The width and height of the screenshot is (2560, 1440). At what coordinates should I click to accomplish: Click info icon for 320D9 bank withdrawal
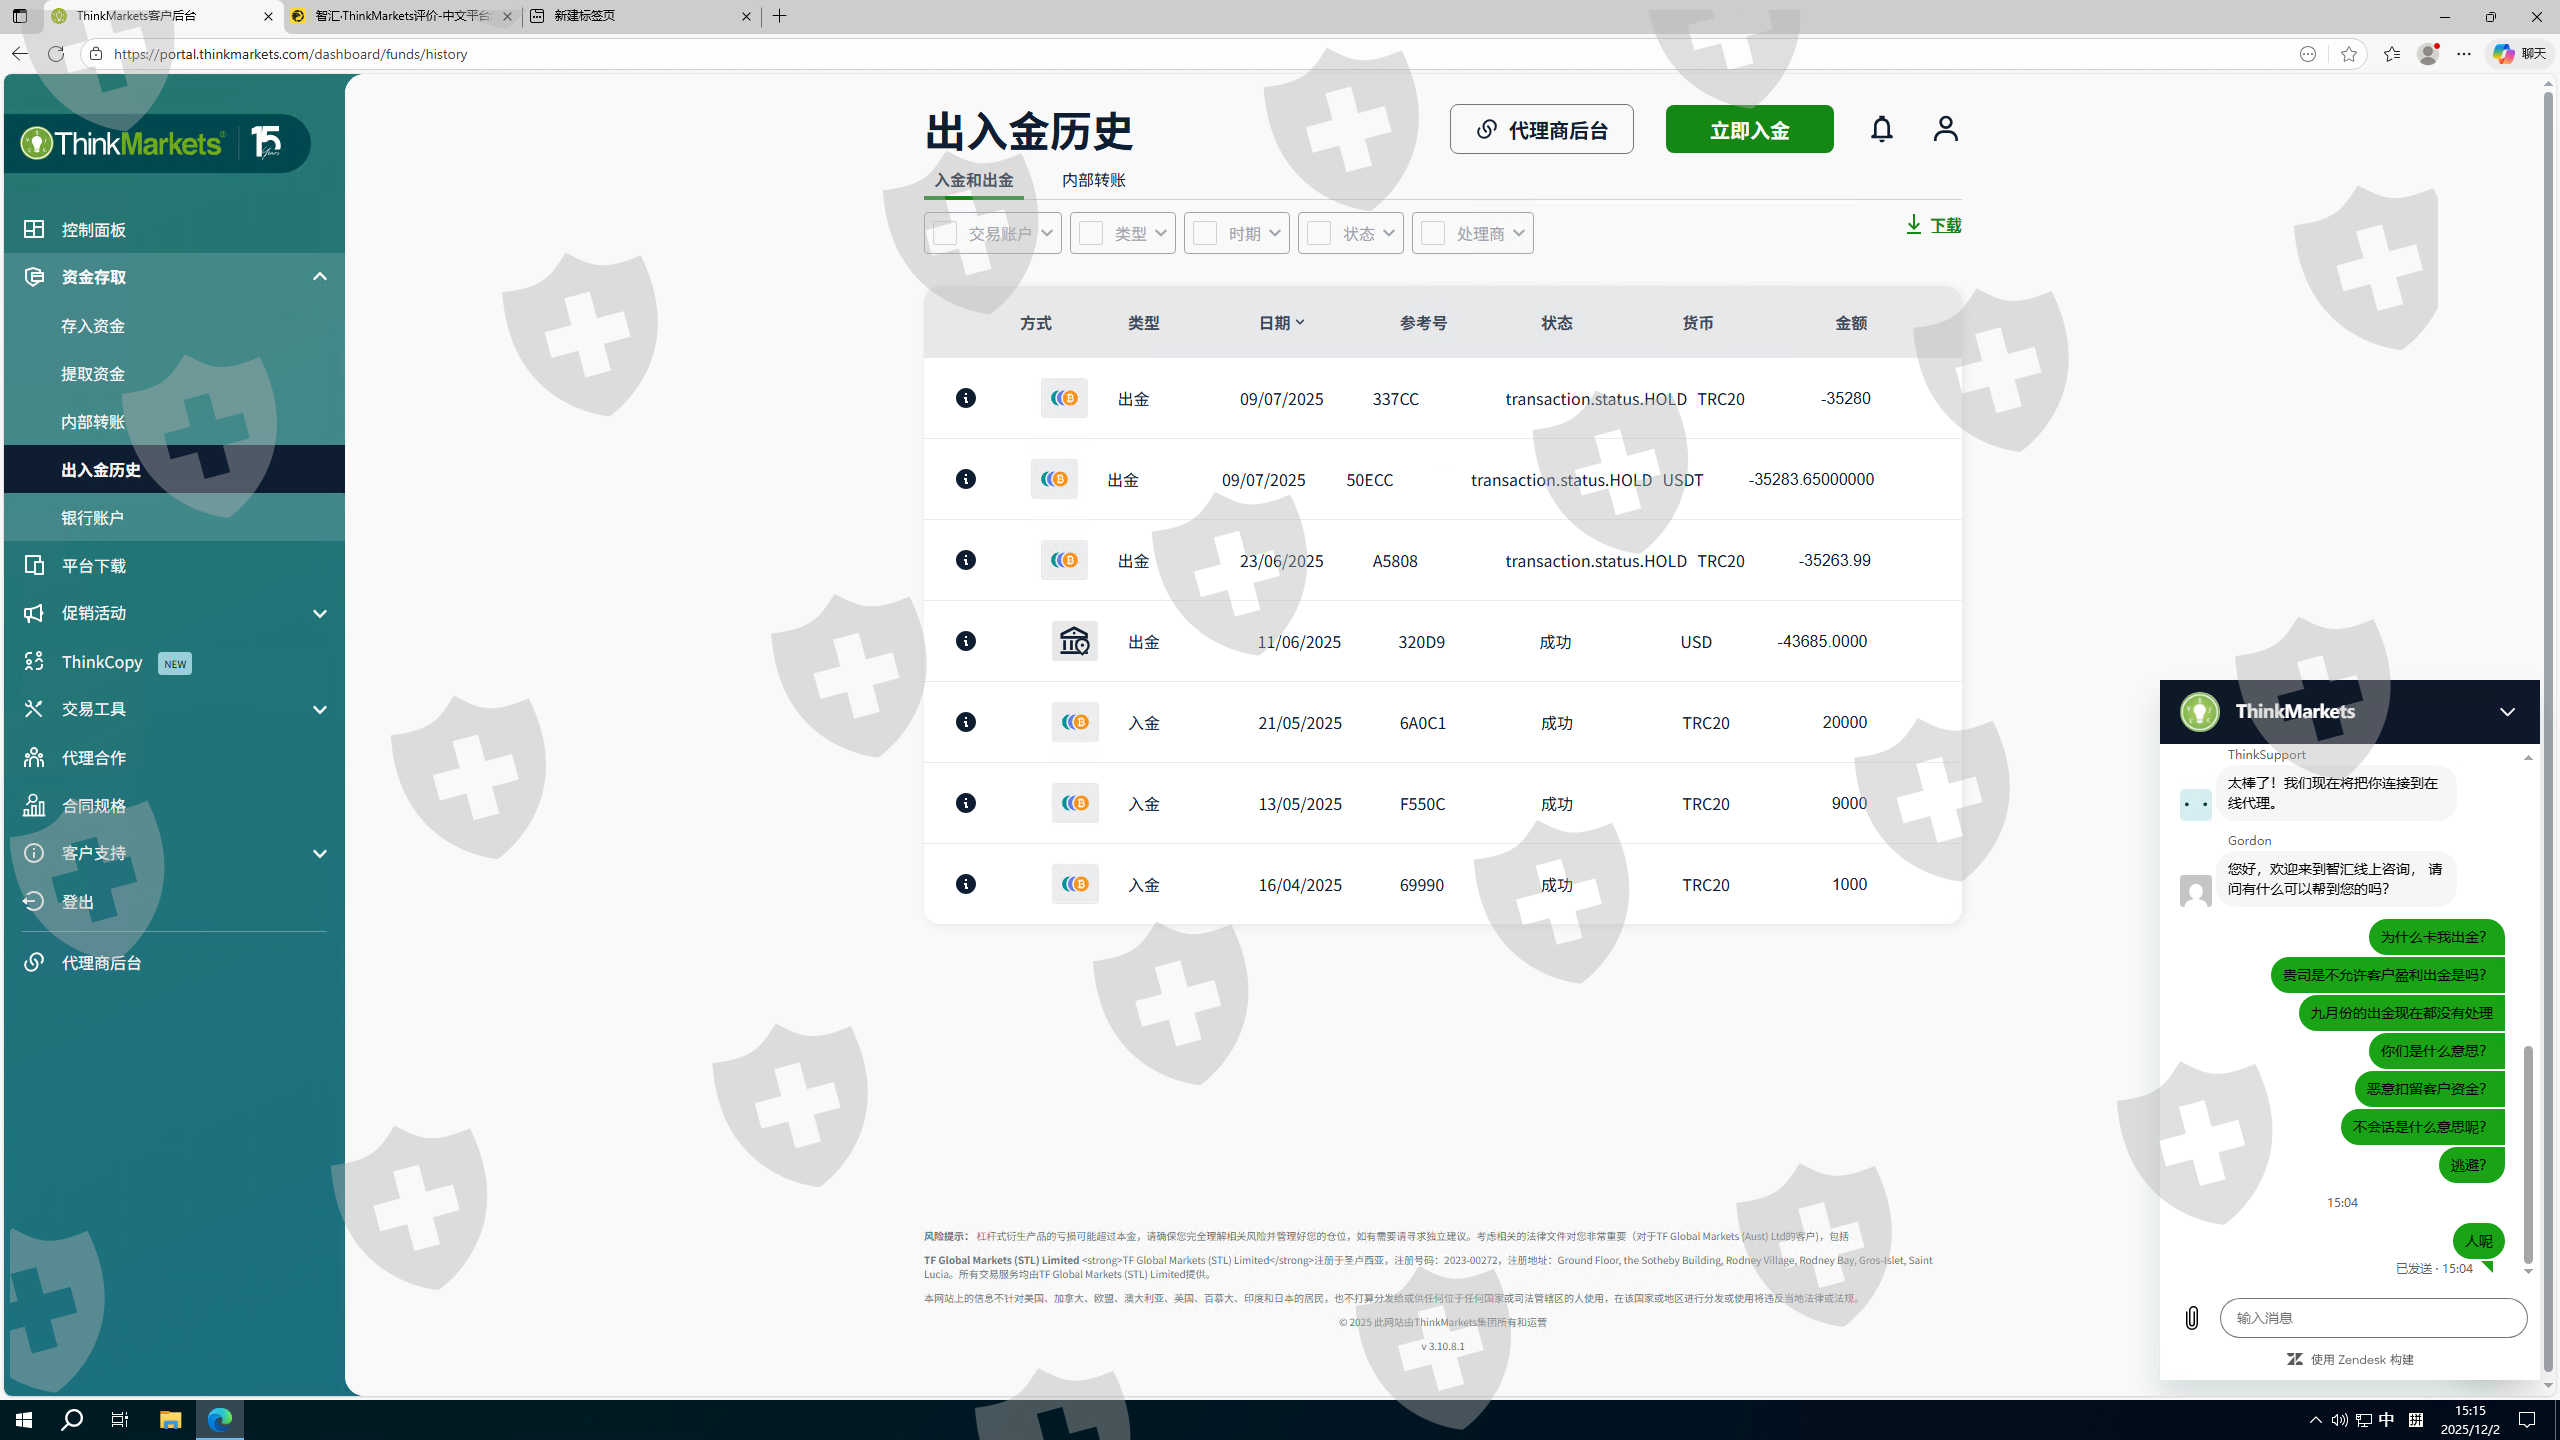pyautogui.click(x=965, y=641)
